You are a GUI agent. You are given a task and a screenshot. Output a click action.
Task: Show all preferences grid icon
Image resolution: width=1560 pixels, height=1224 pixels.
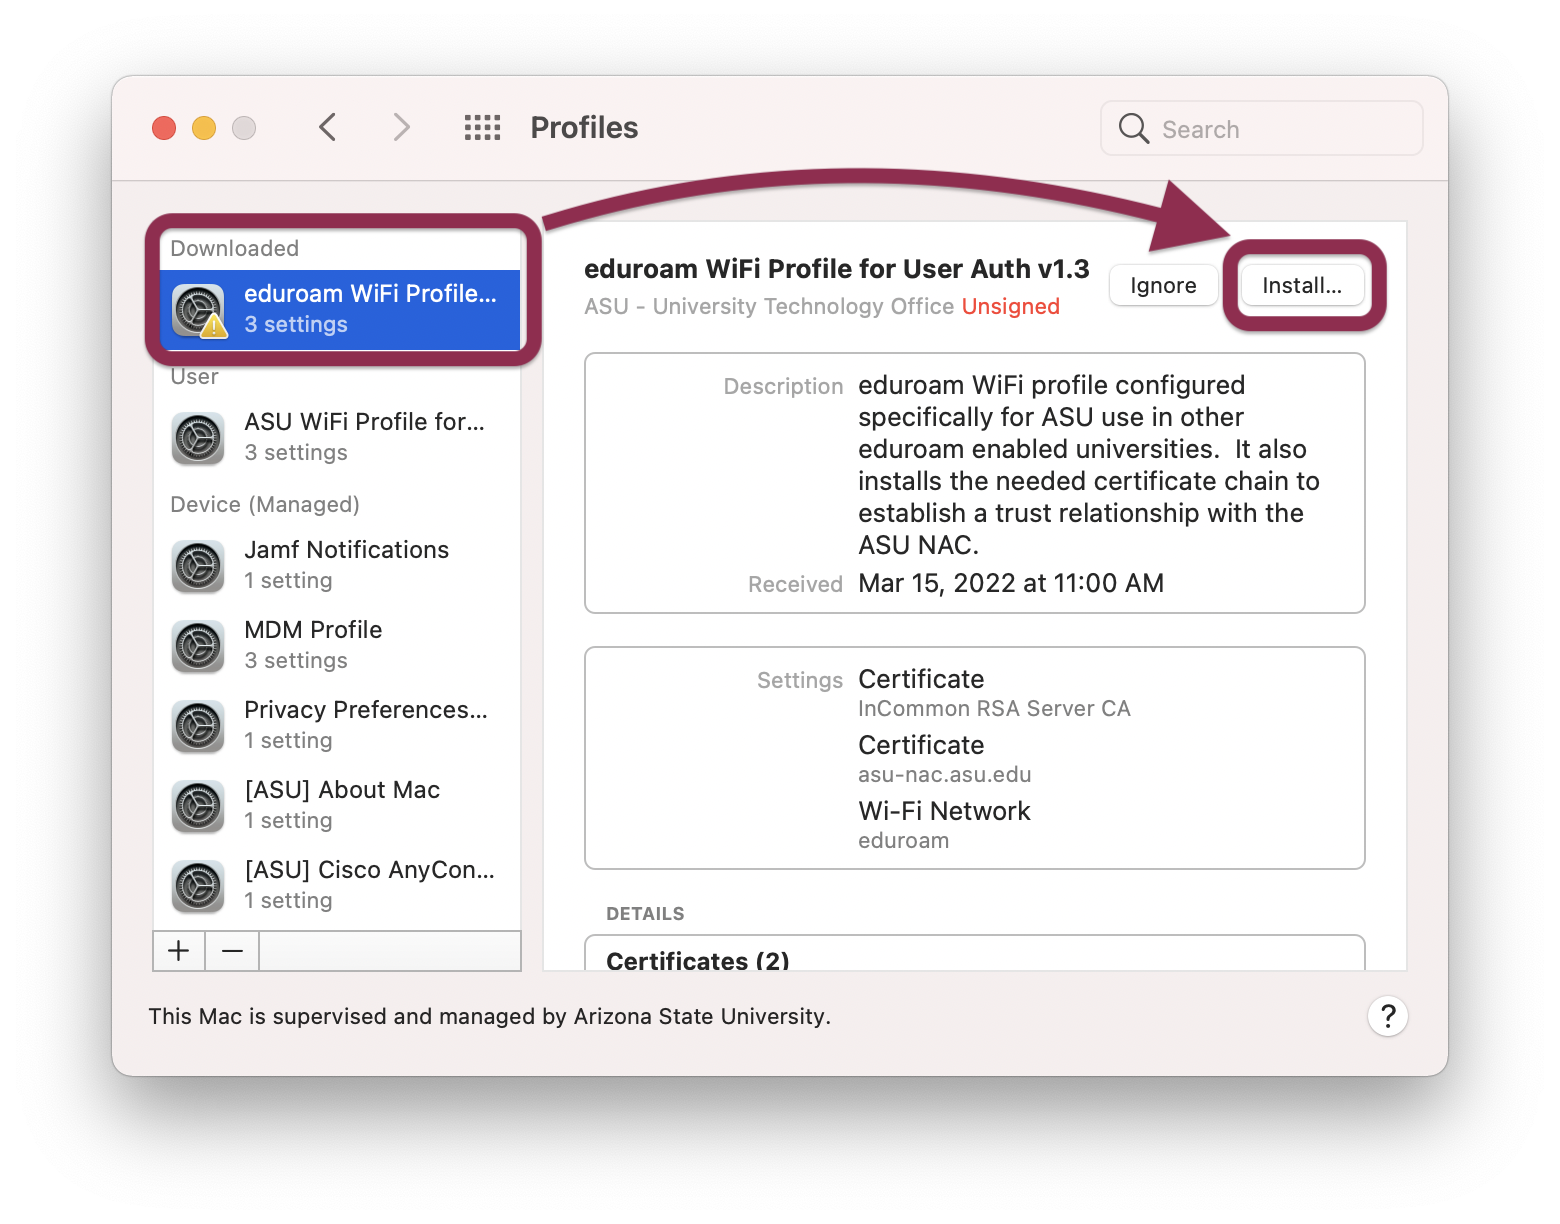pos(483,128)
